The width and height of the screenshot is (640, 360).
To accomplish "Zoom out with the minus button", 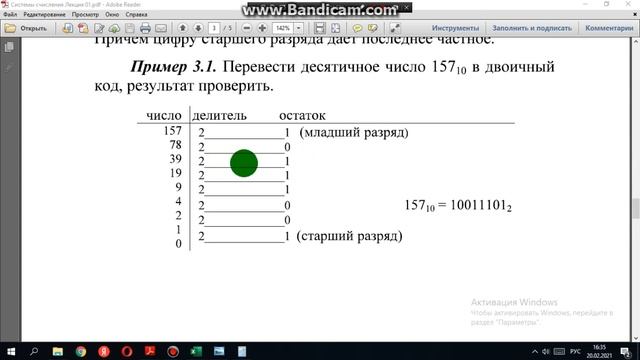I will pyautogui.click(x=247, y=28).
